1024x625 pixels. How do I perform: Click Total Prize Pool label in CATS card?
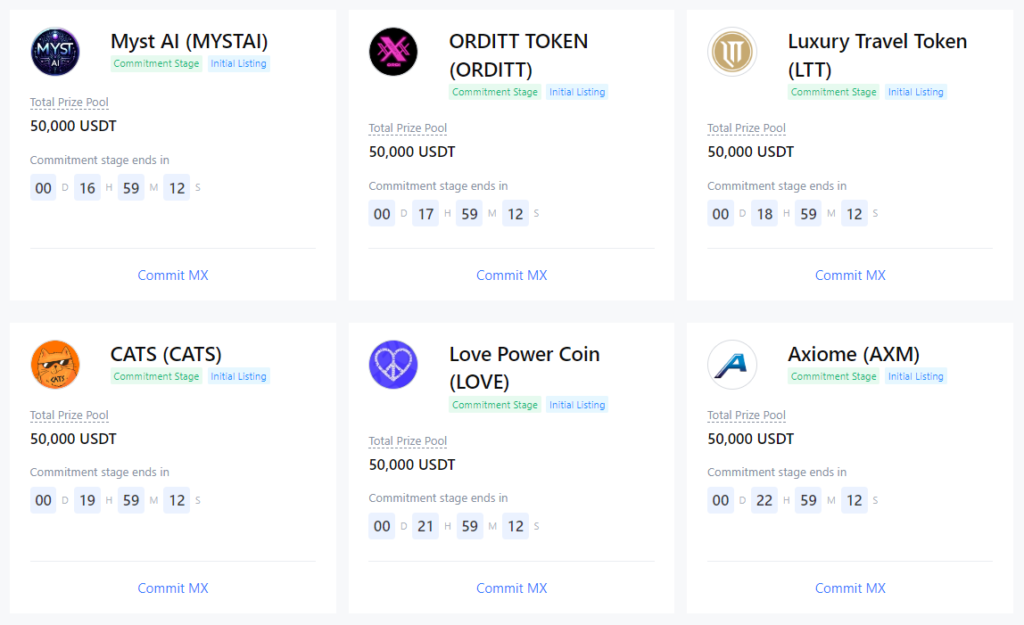[69, 415]
